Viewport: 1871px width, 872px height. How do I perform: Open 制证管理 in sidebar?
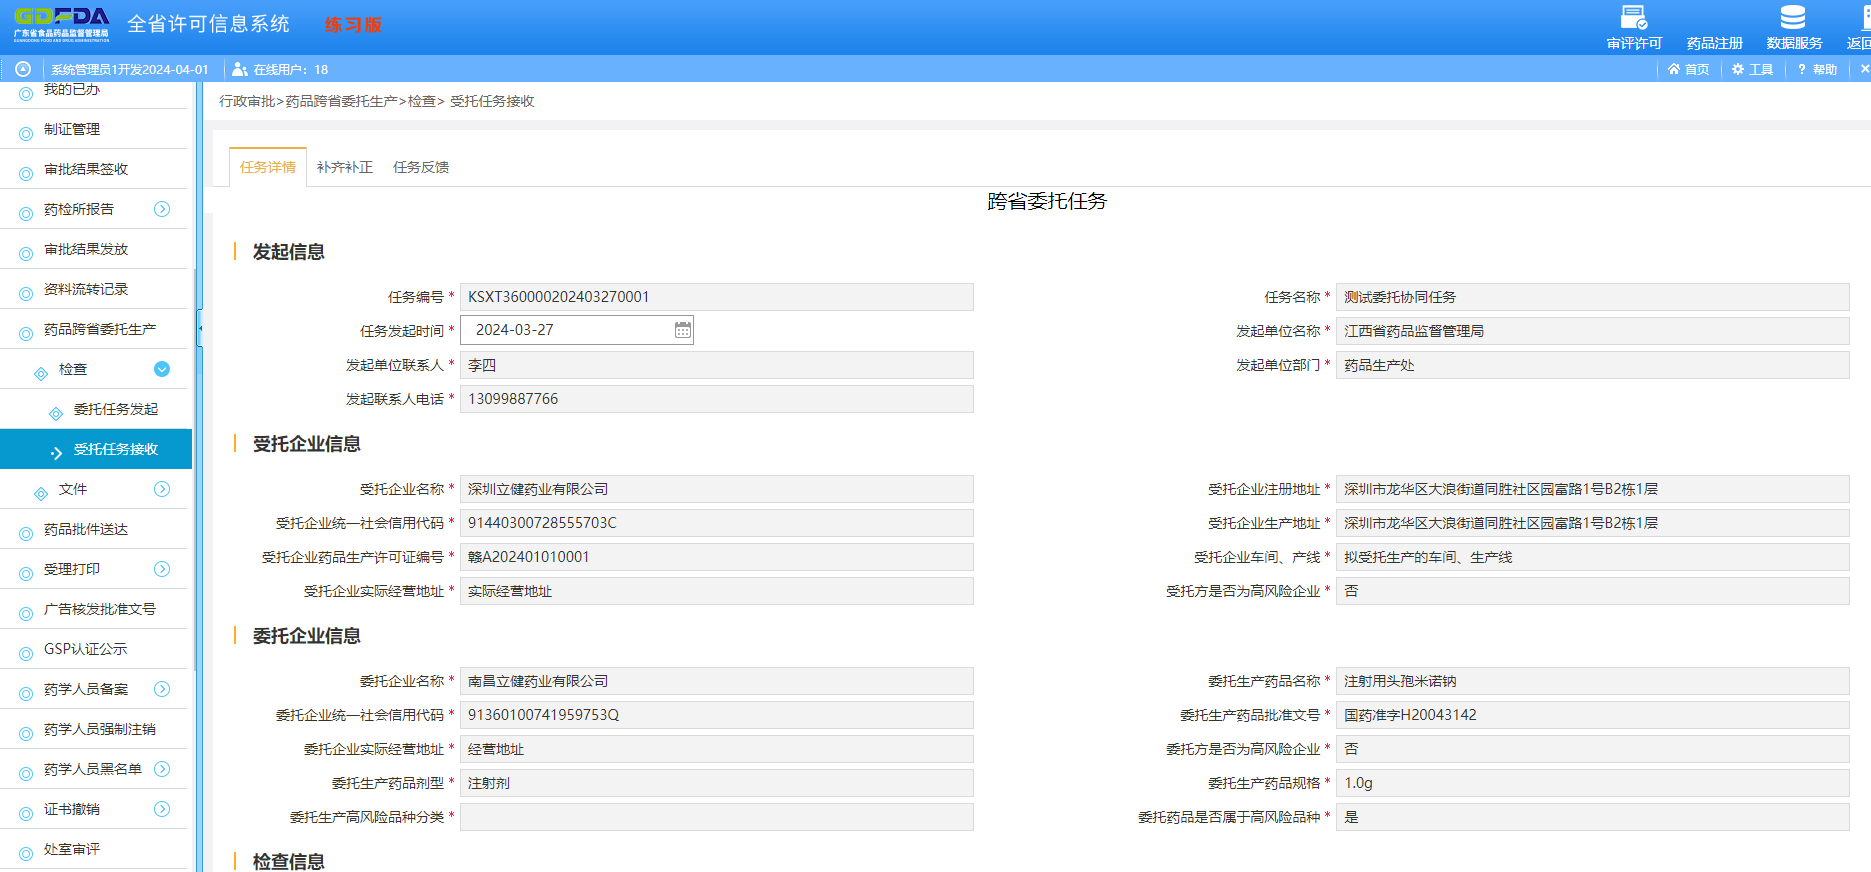pos(72,129)
